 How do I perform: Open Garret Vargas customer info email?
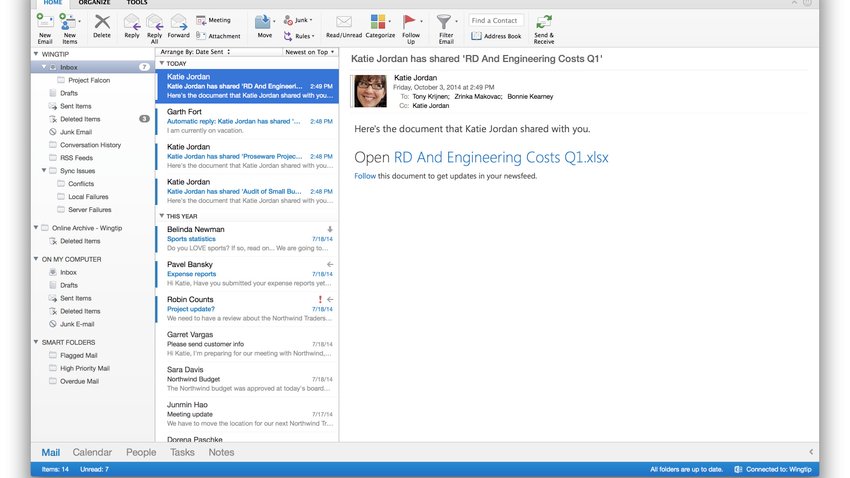click(x=247, y=344)
